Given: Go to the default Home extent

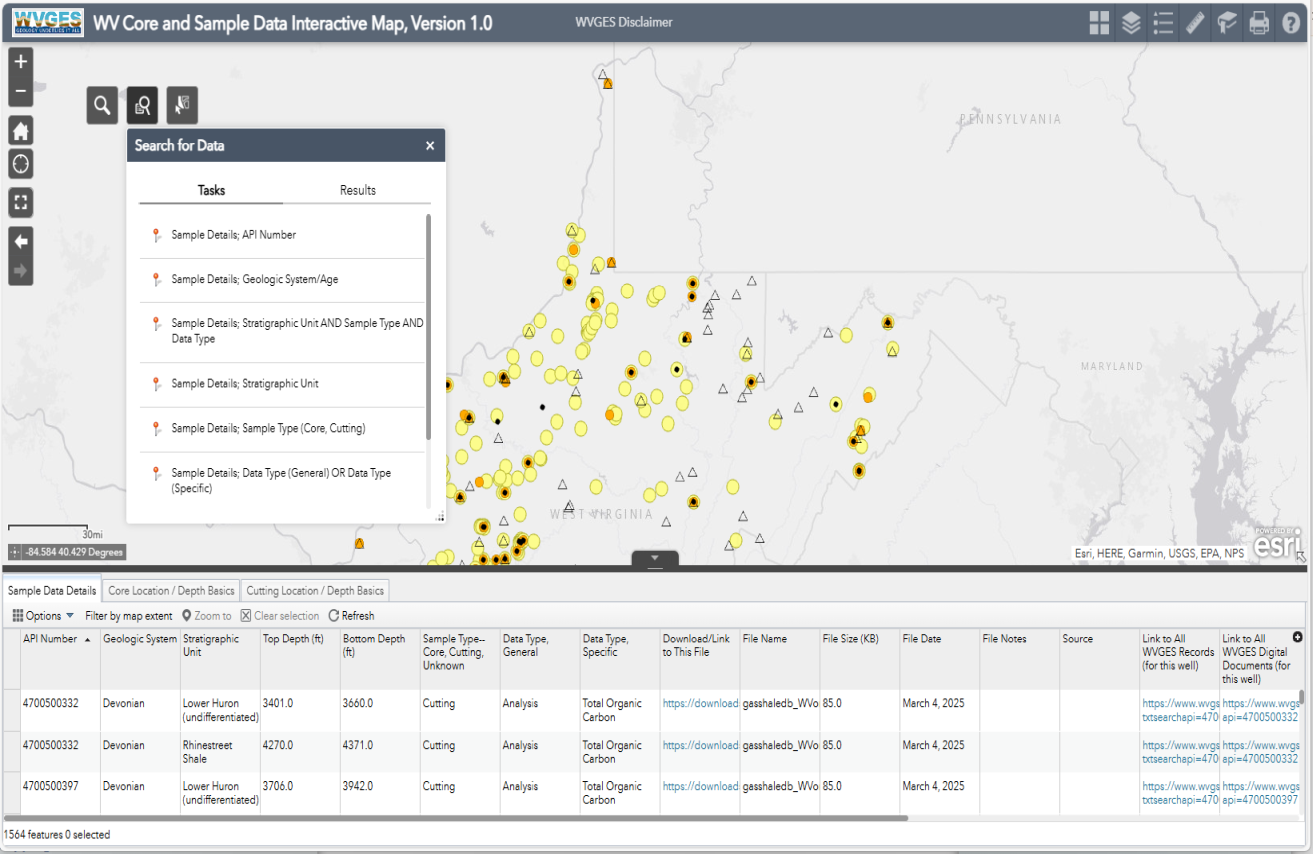Looking at the screenshot, I should pyautogui.click(x=20, y=131).
